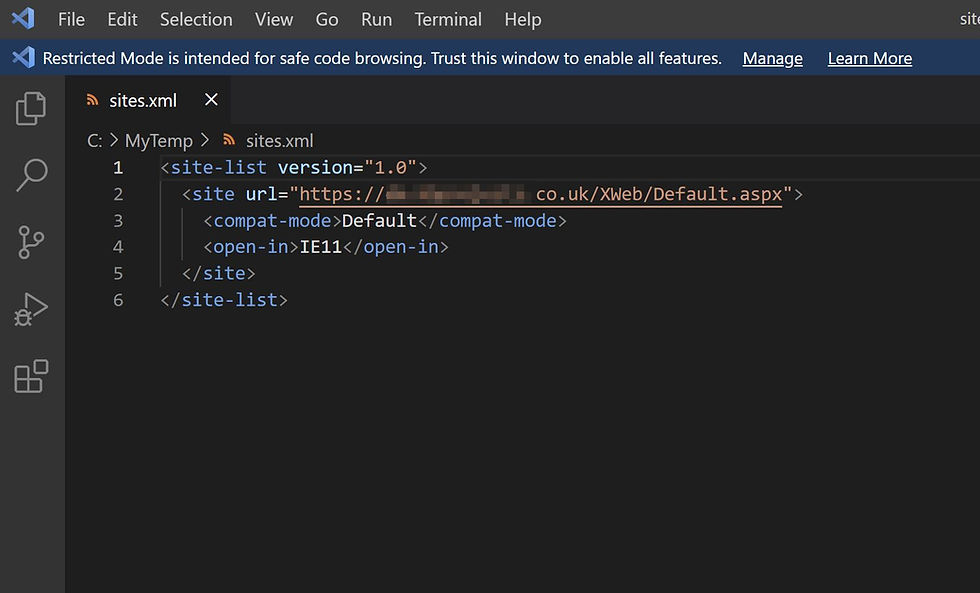Click the Manage link in Restricted Mode banner
Image resolution: width=980 pixels, height=593 pixels.
(x=772, y=58)
